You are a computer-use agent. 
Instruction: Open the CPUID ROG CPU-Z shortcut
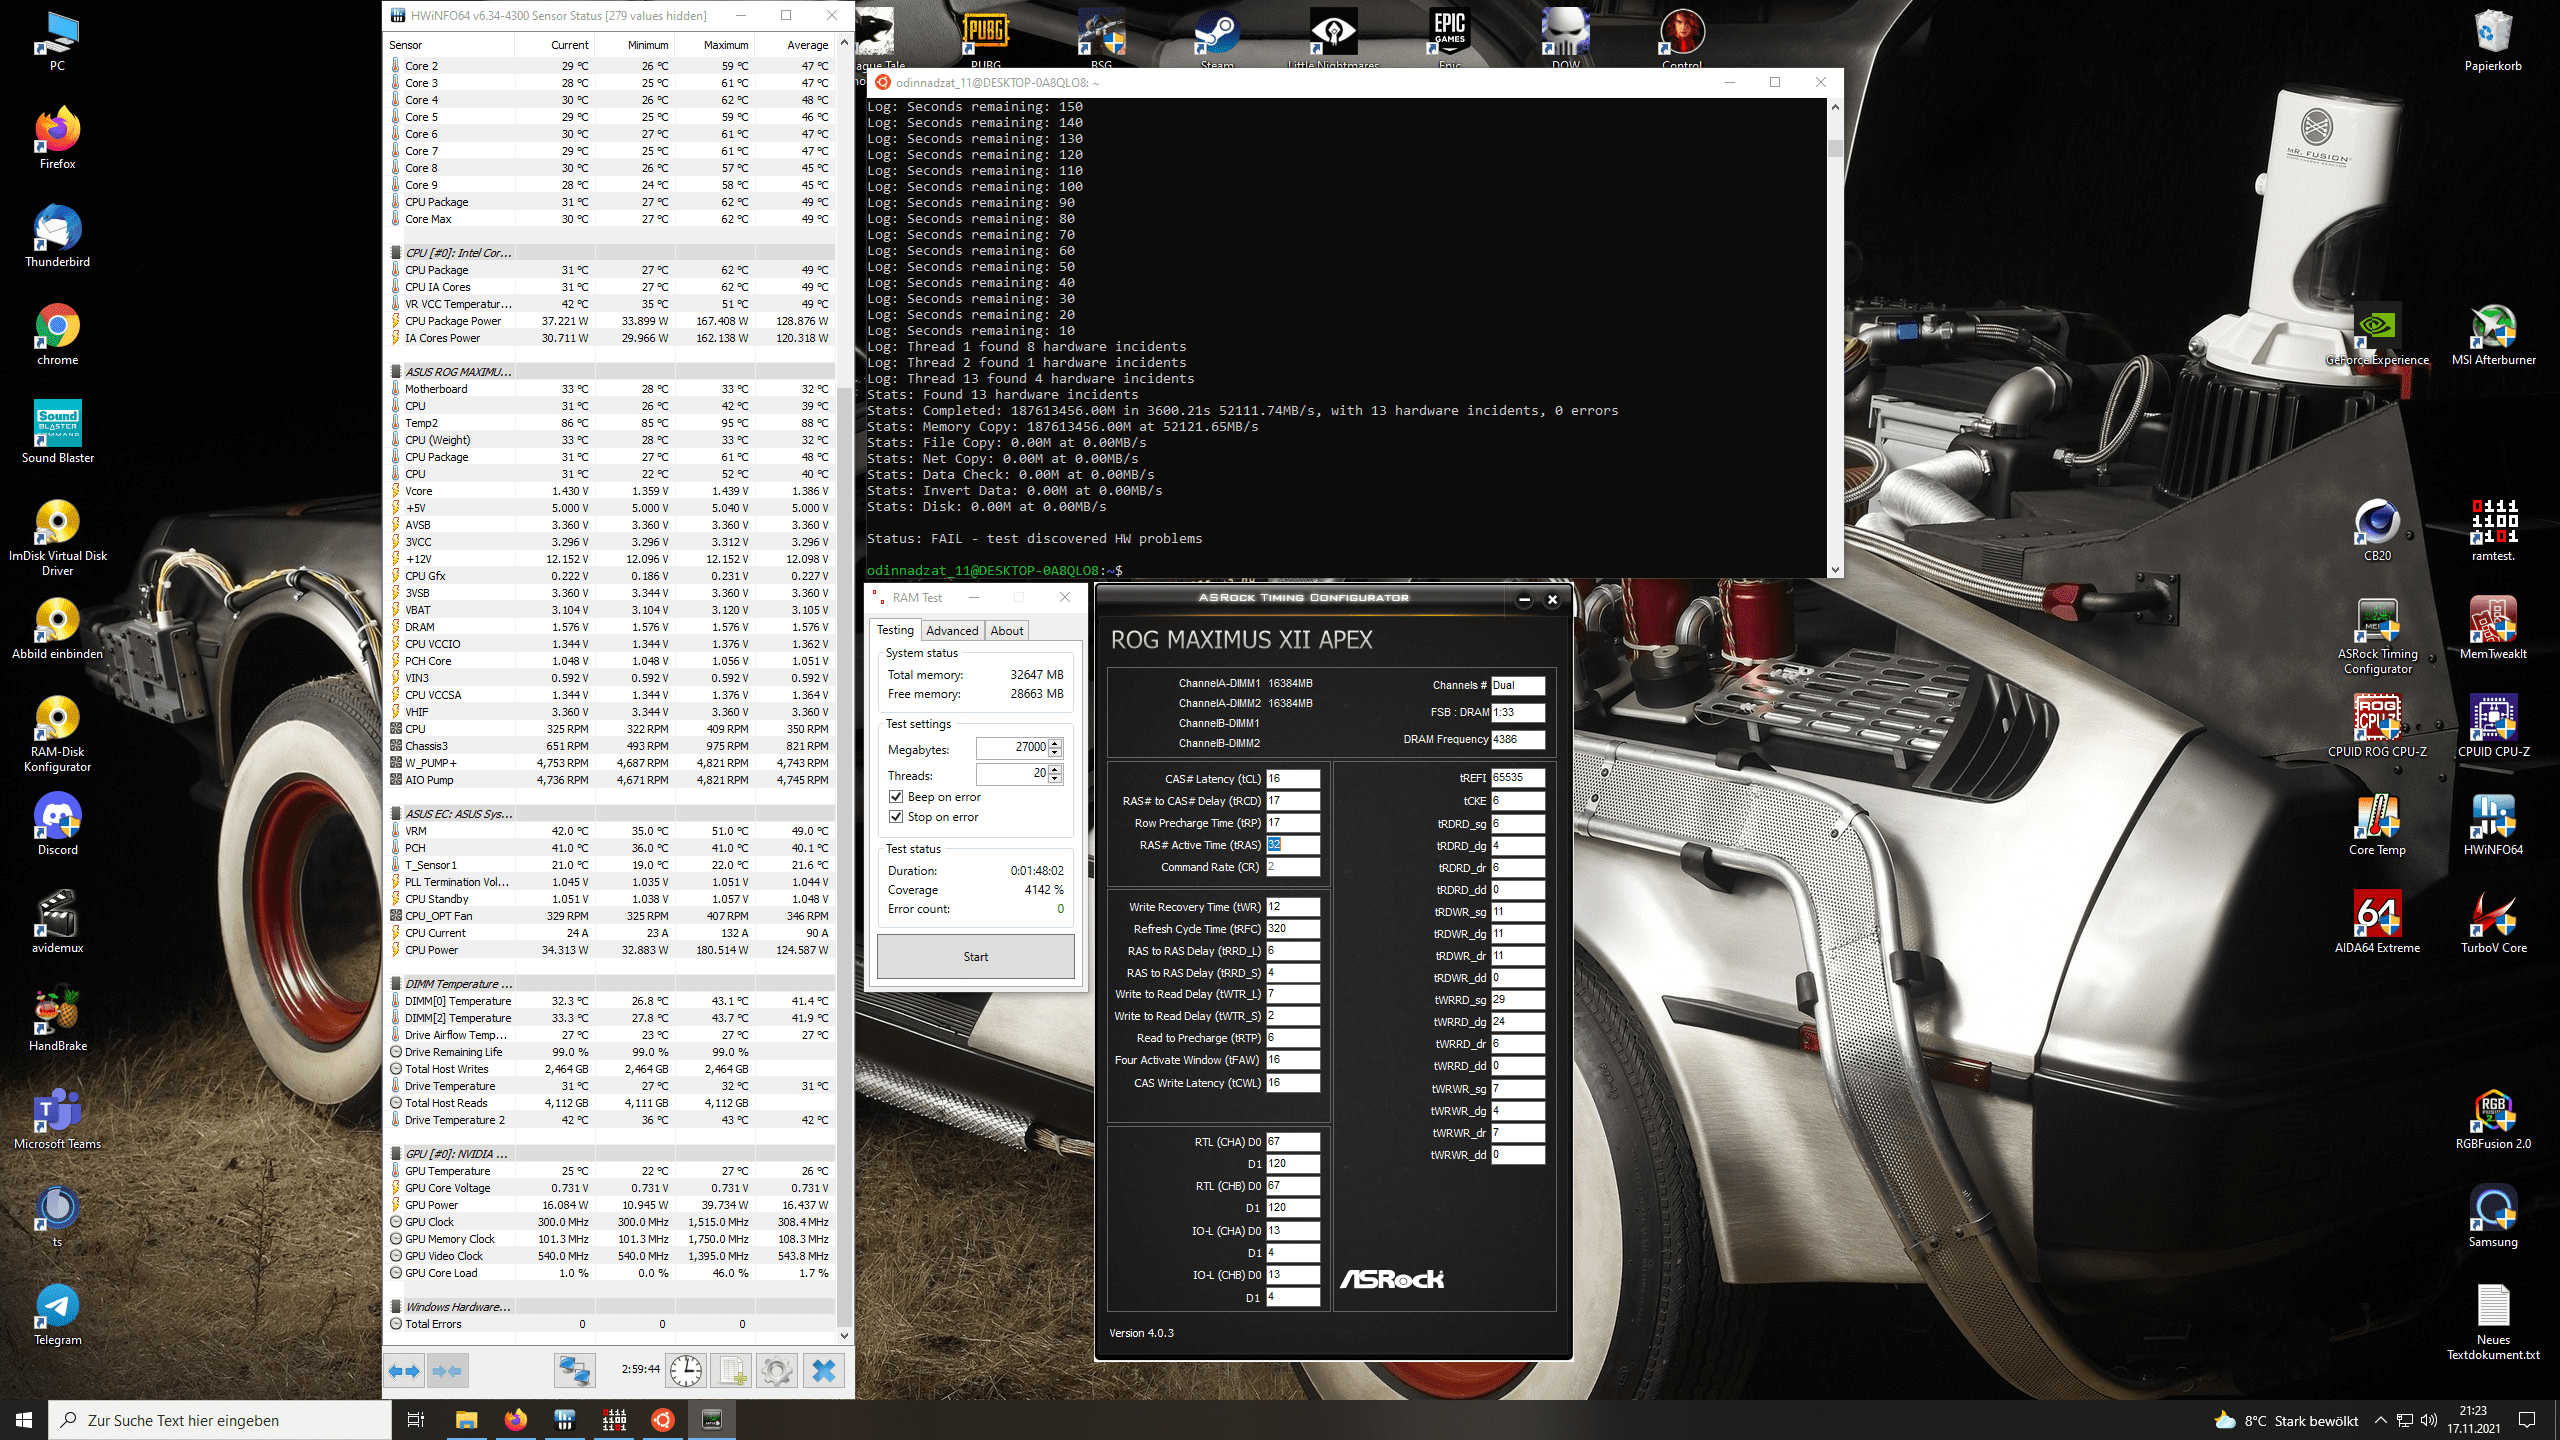point(2377,726)
